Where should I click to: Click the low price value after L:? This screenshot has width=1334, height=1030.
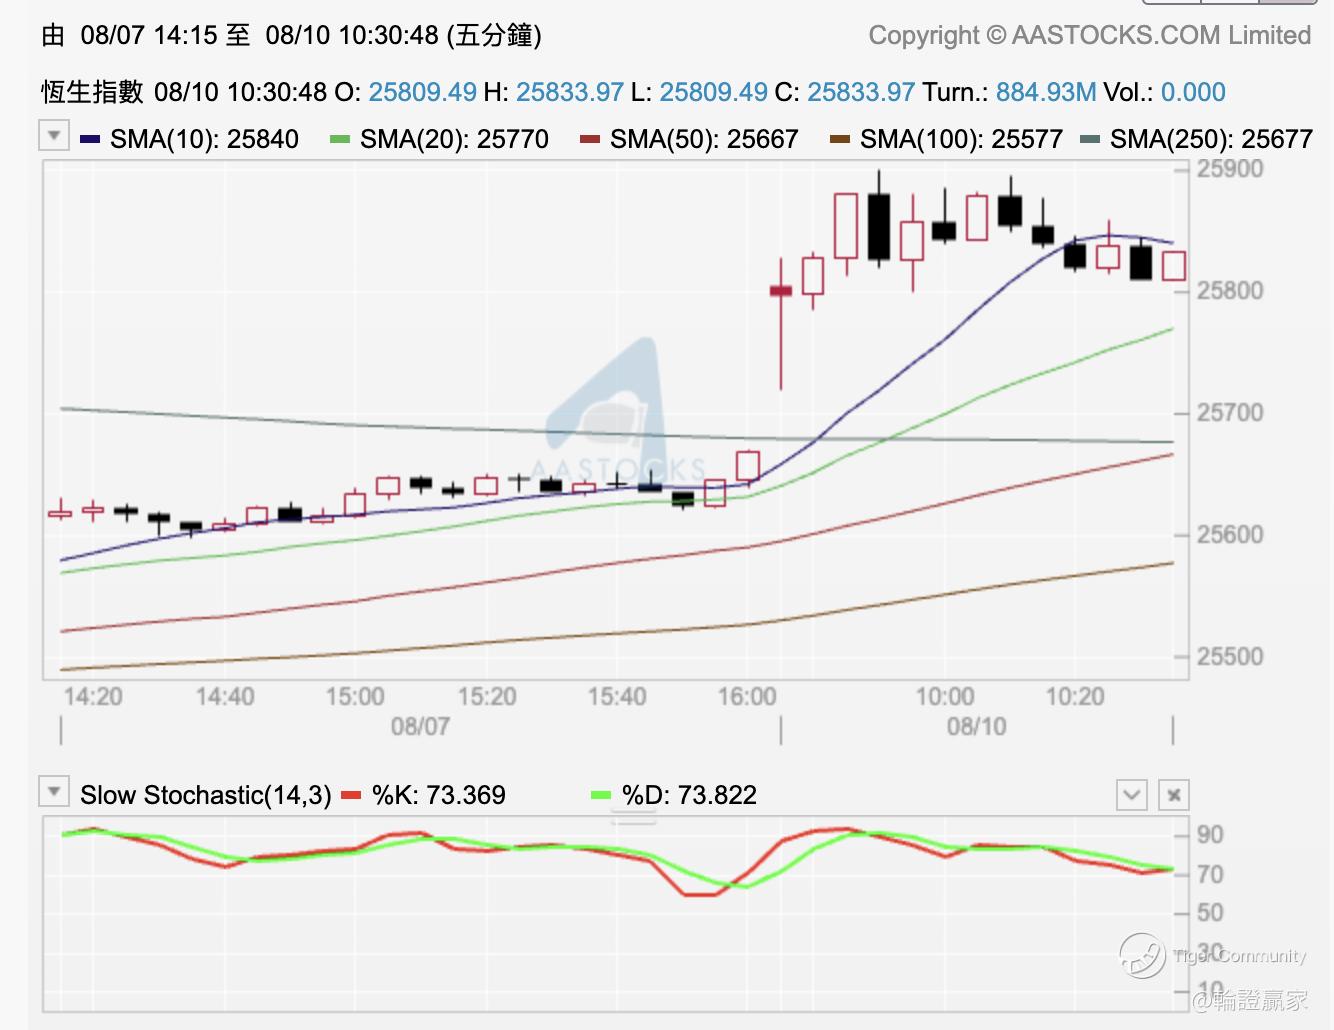[x=714, y=92]
